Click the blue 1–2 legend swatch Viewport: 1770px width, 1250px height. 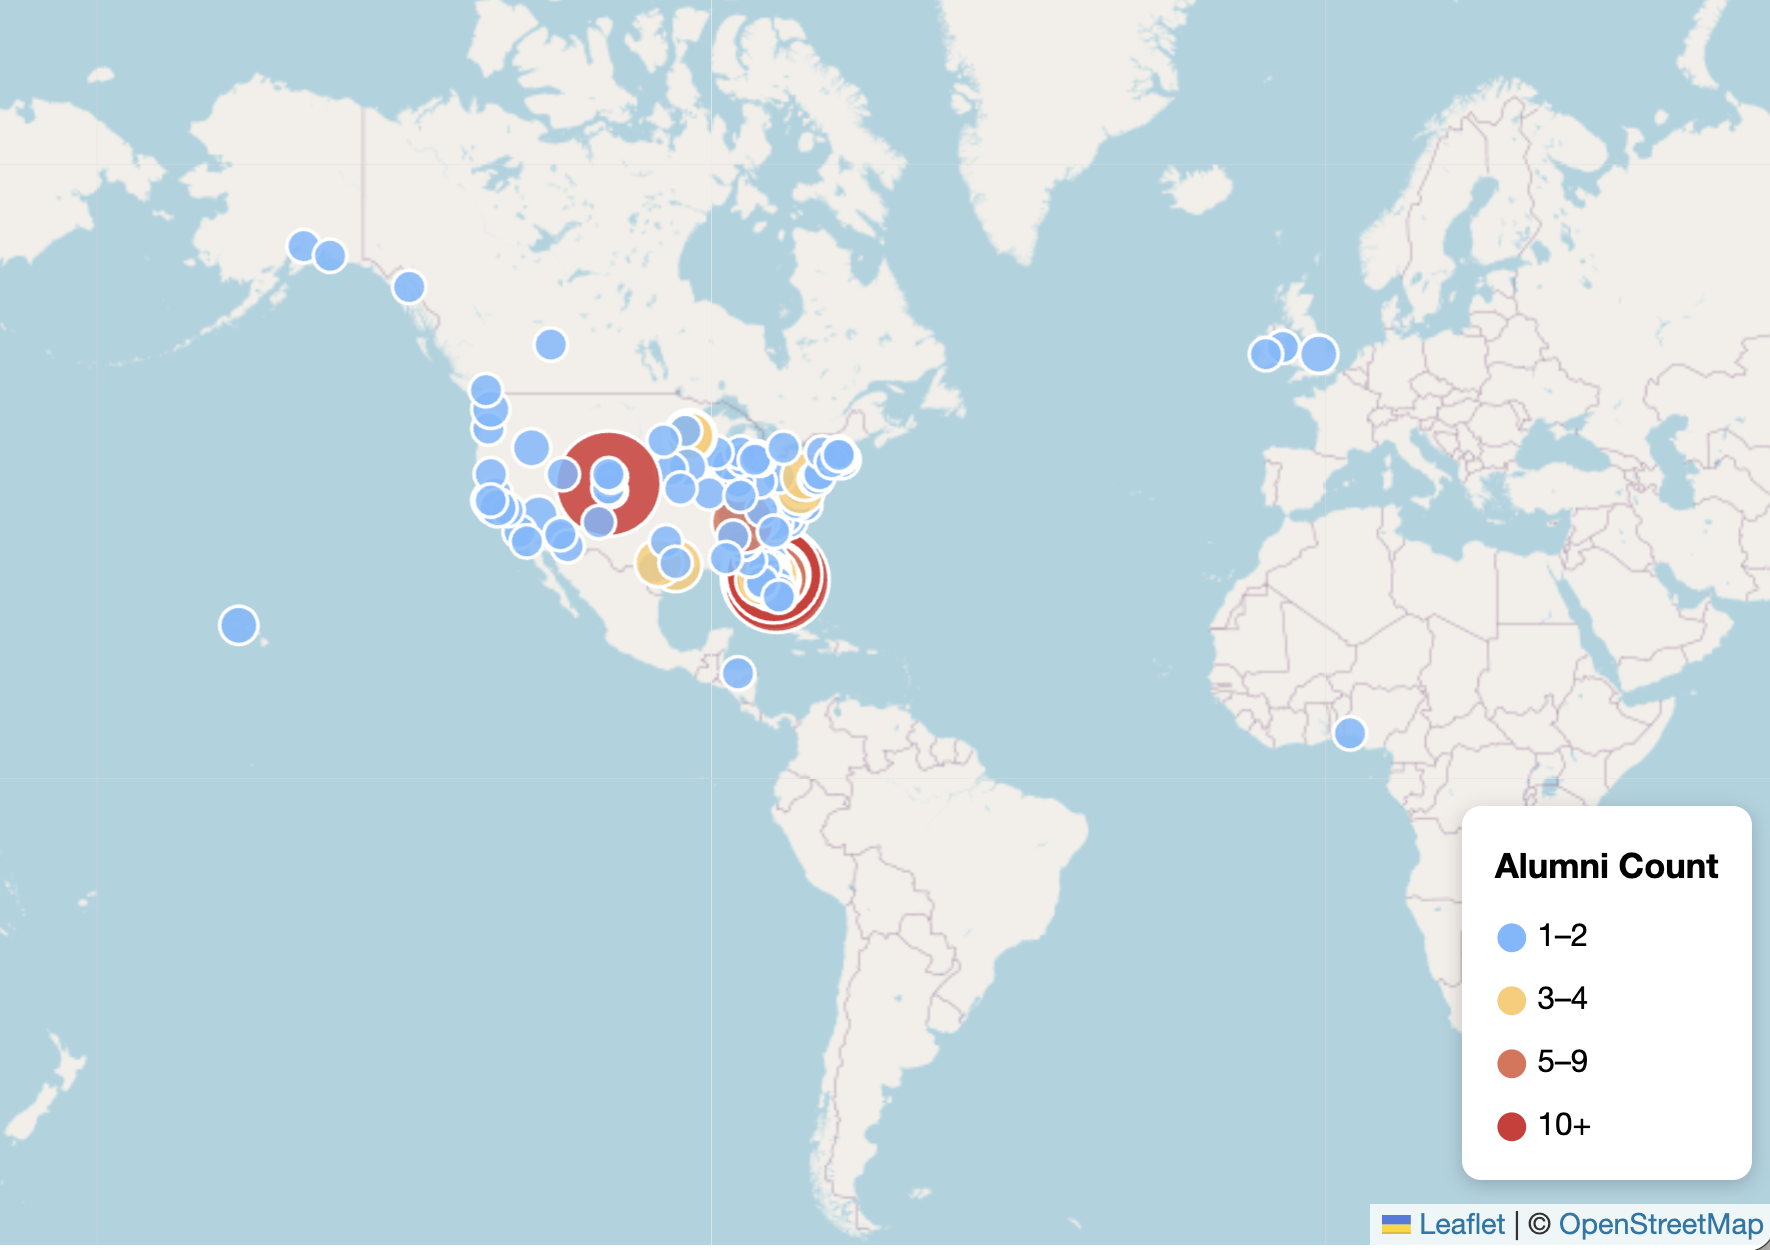click(x=1511, y=937)
